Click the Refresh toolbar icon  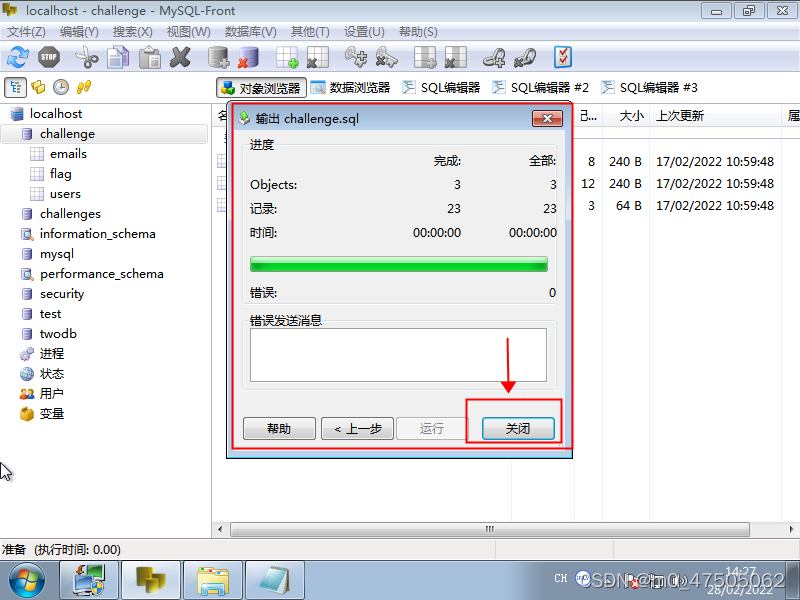click(x=18, y=57)
